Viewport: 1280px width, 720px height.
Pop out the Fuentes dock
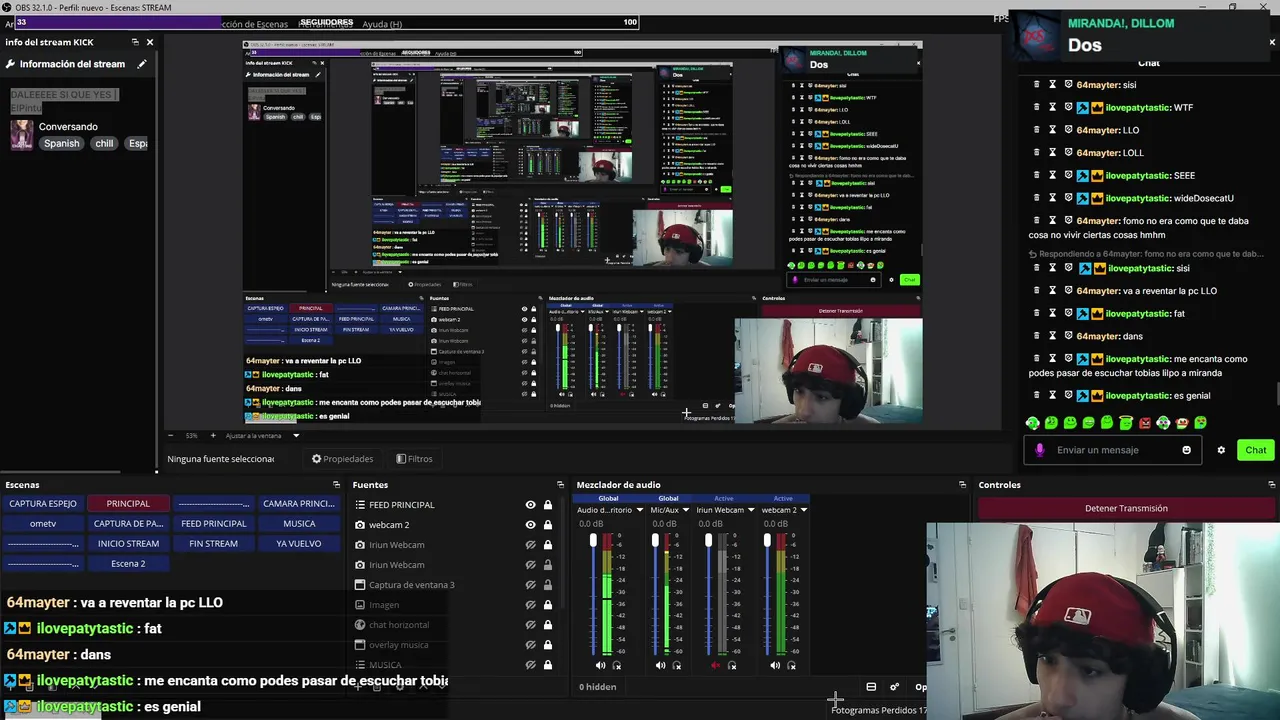point(561,485)
